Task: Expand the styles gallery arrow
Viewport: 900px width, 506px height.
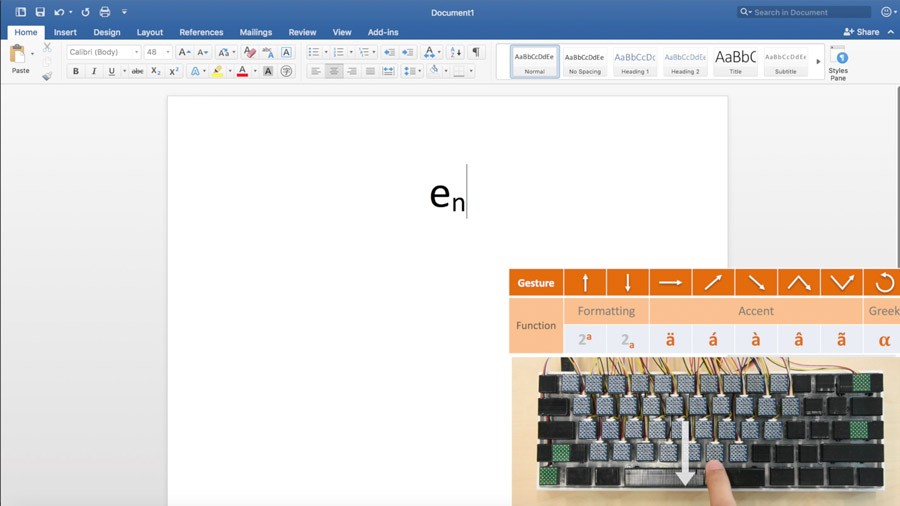Action: point(818,62)
